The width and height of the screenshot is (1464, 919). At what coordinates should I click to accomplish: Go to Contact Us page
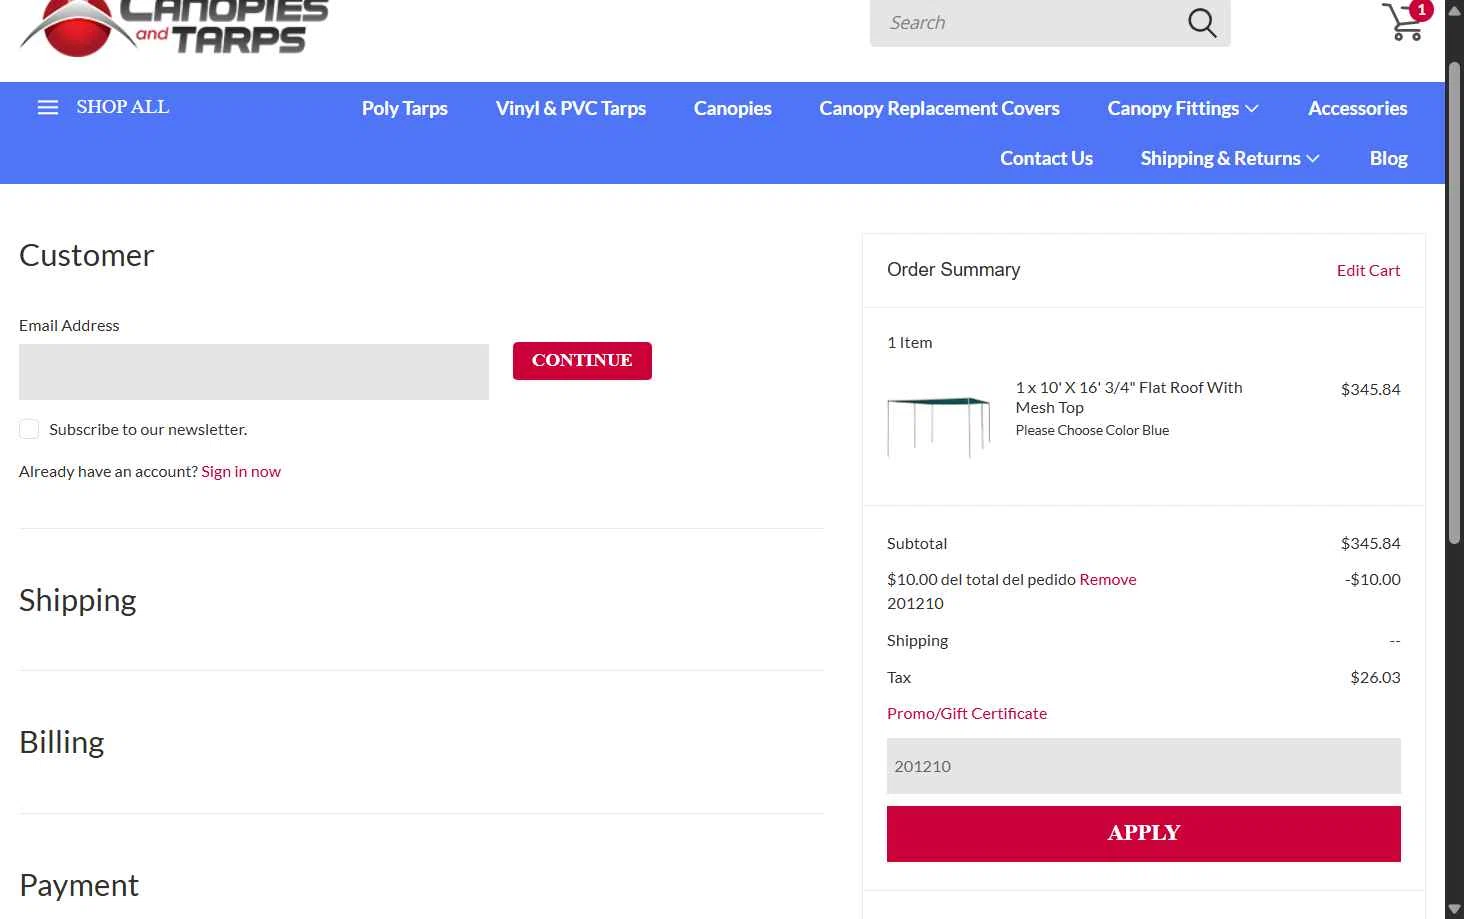point(1047,158)
